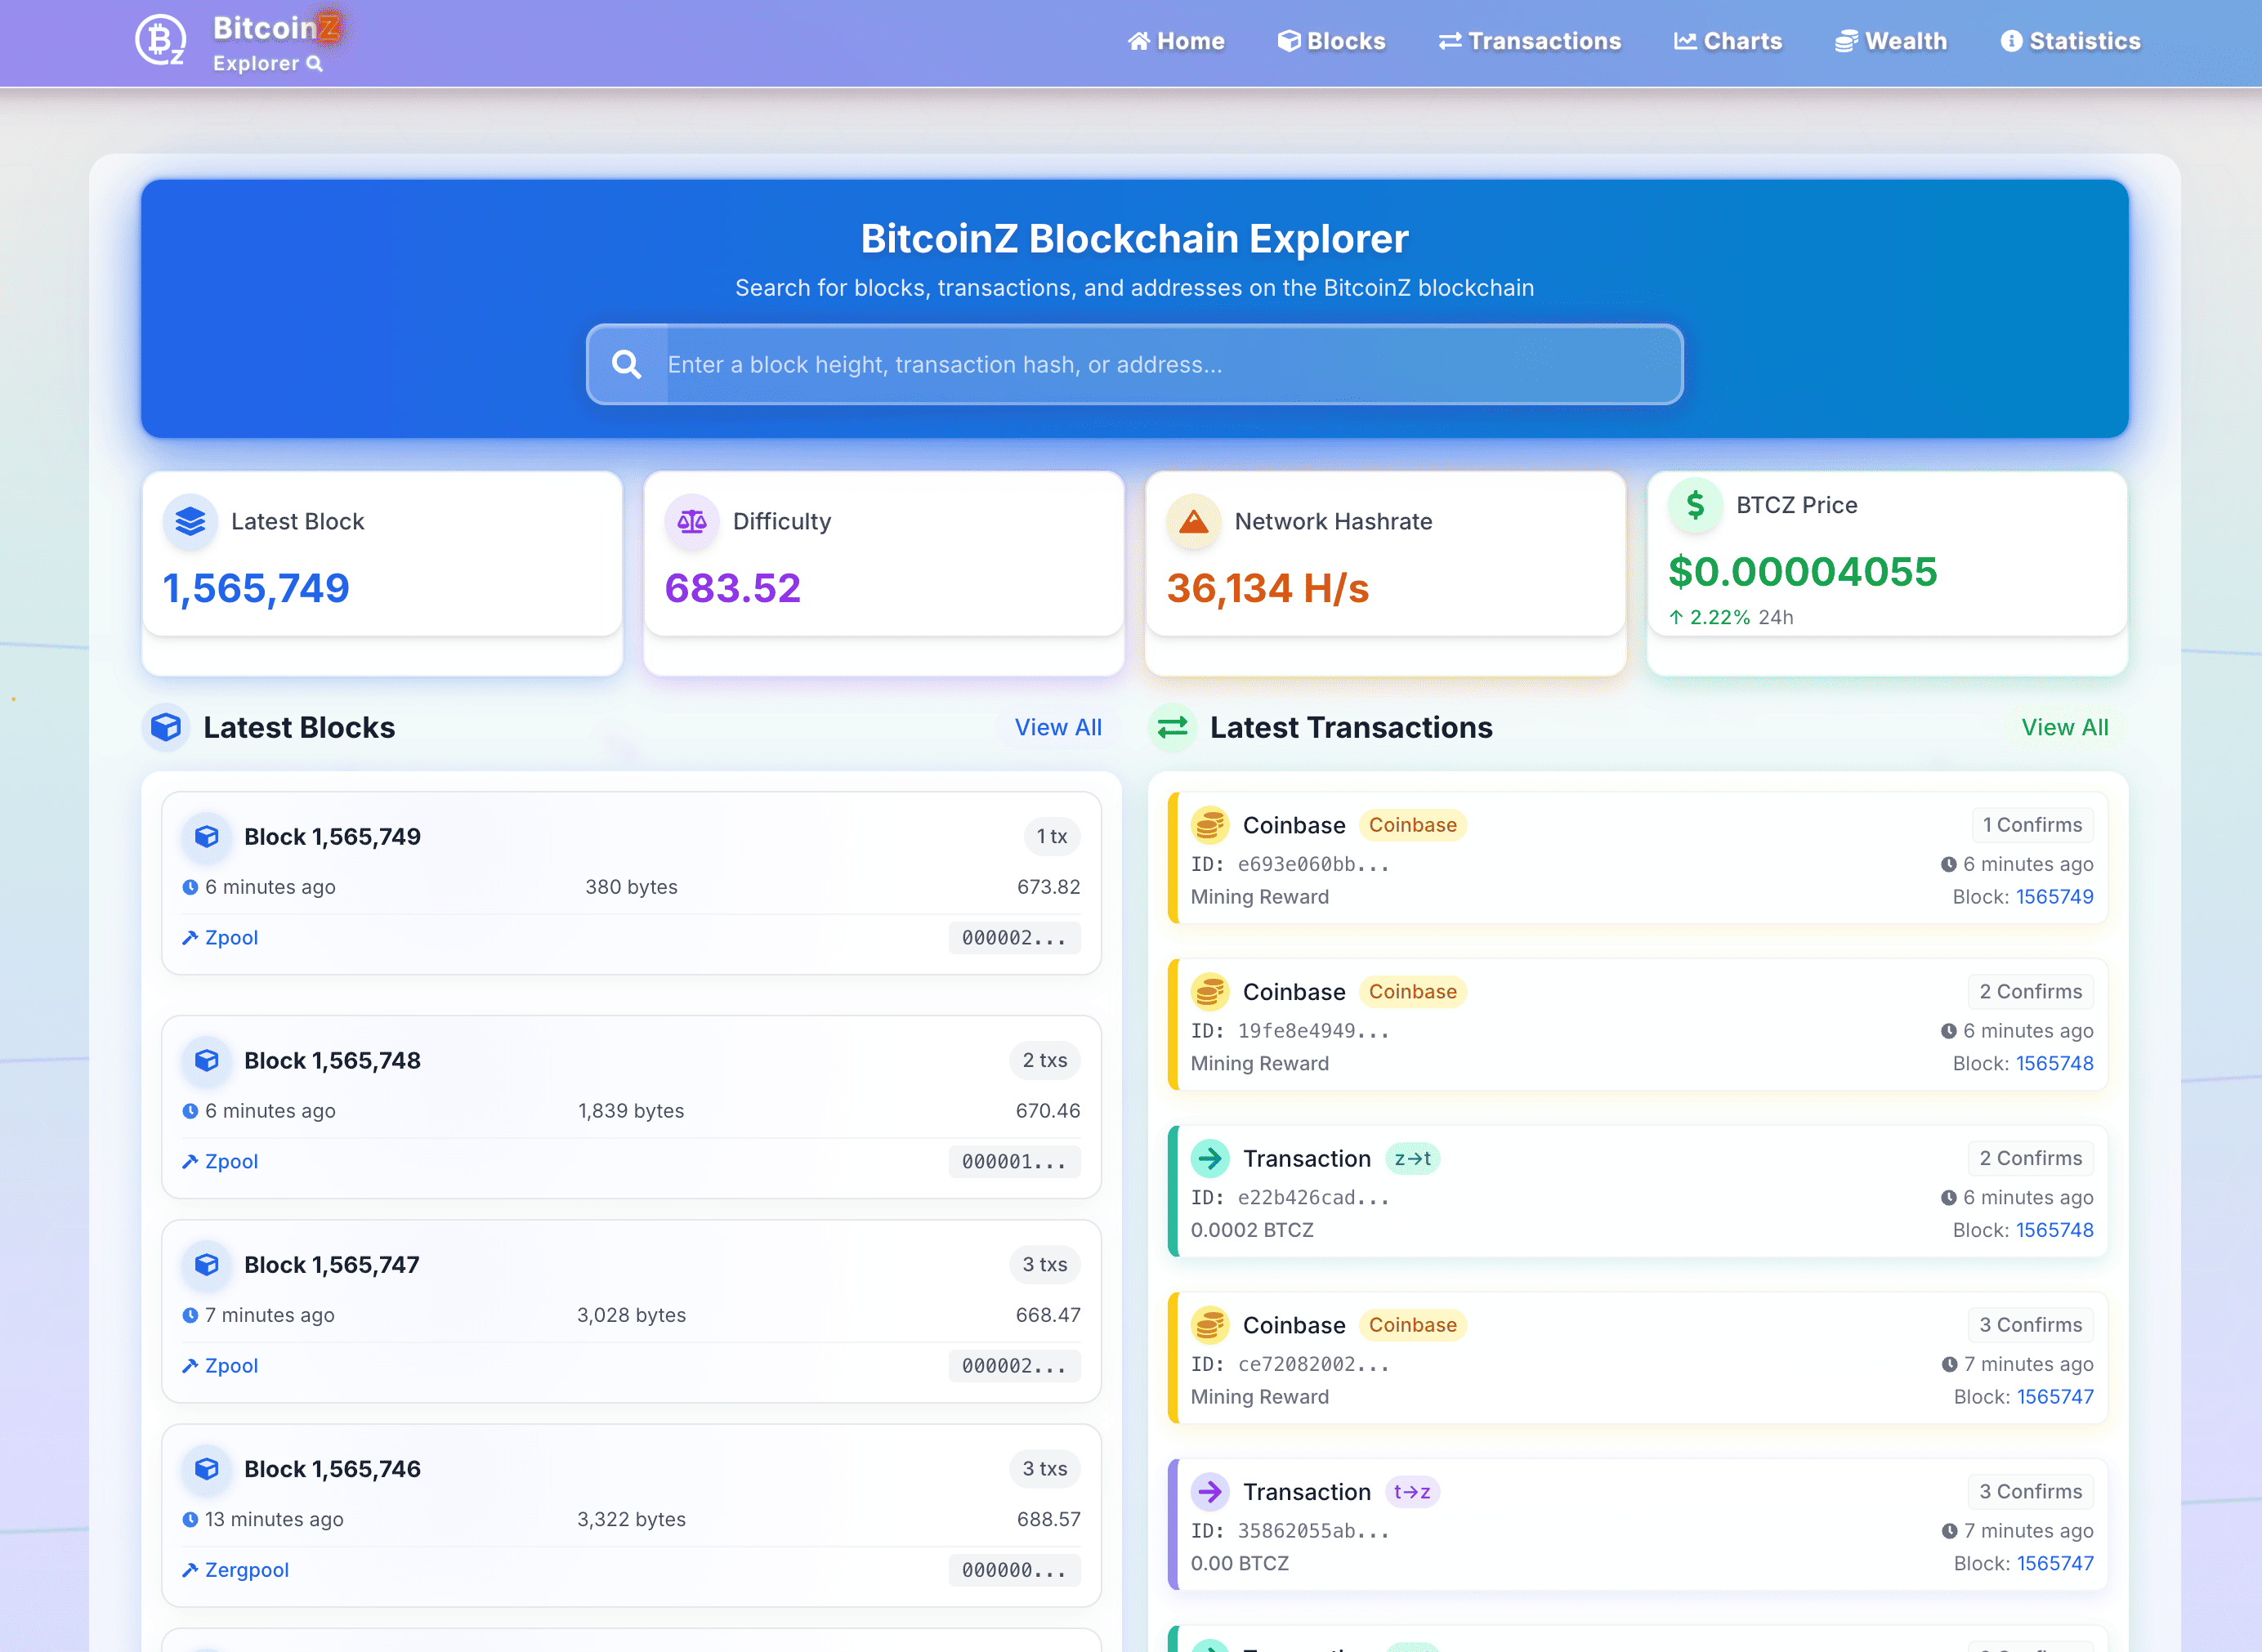Open block 1565747 link of transaction ce72082002
2262x1652 pixels.
pyautogui.click(x=2055, y=1397)
